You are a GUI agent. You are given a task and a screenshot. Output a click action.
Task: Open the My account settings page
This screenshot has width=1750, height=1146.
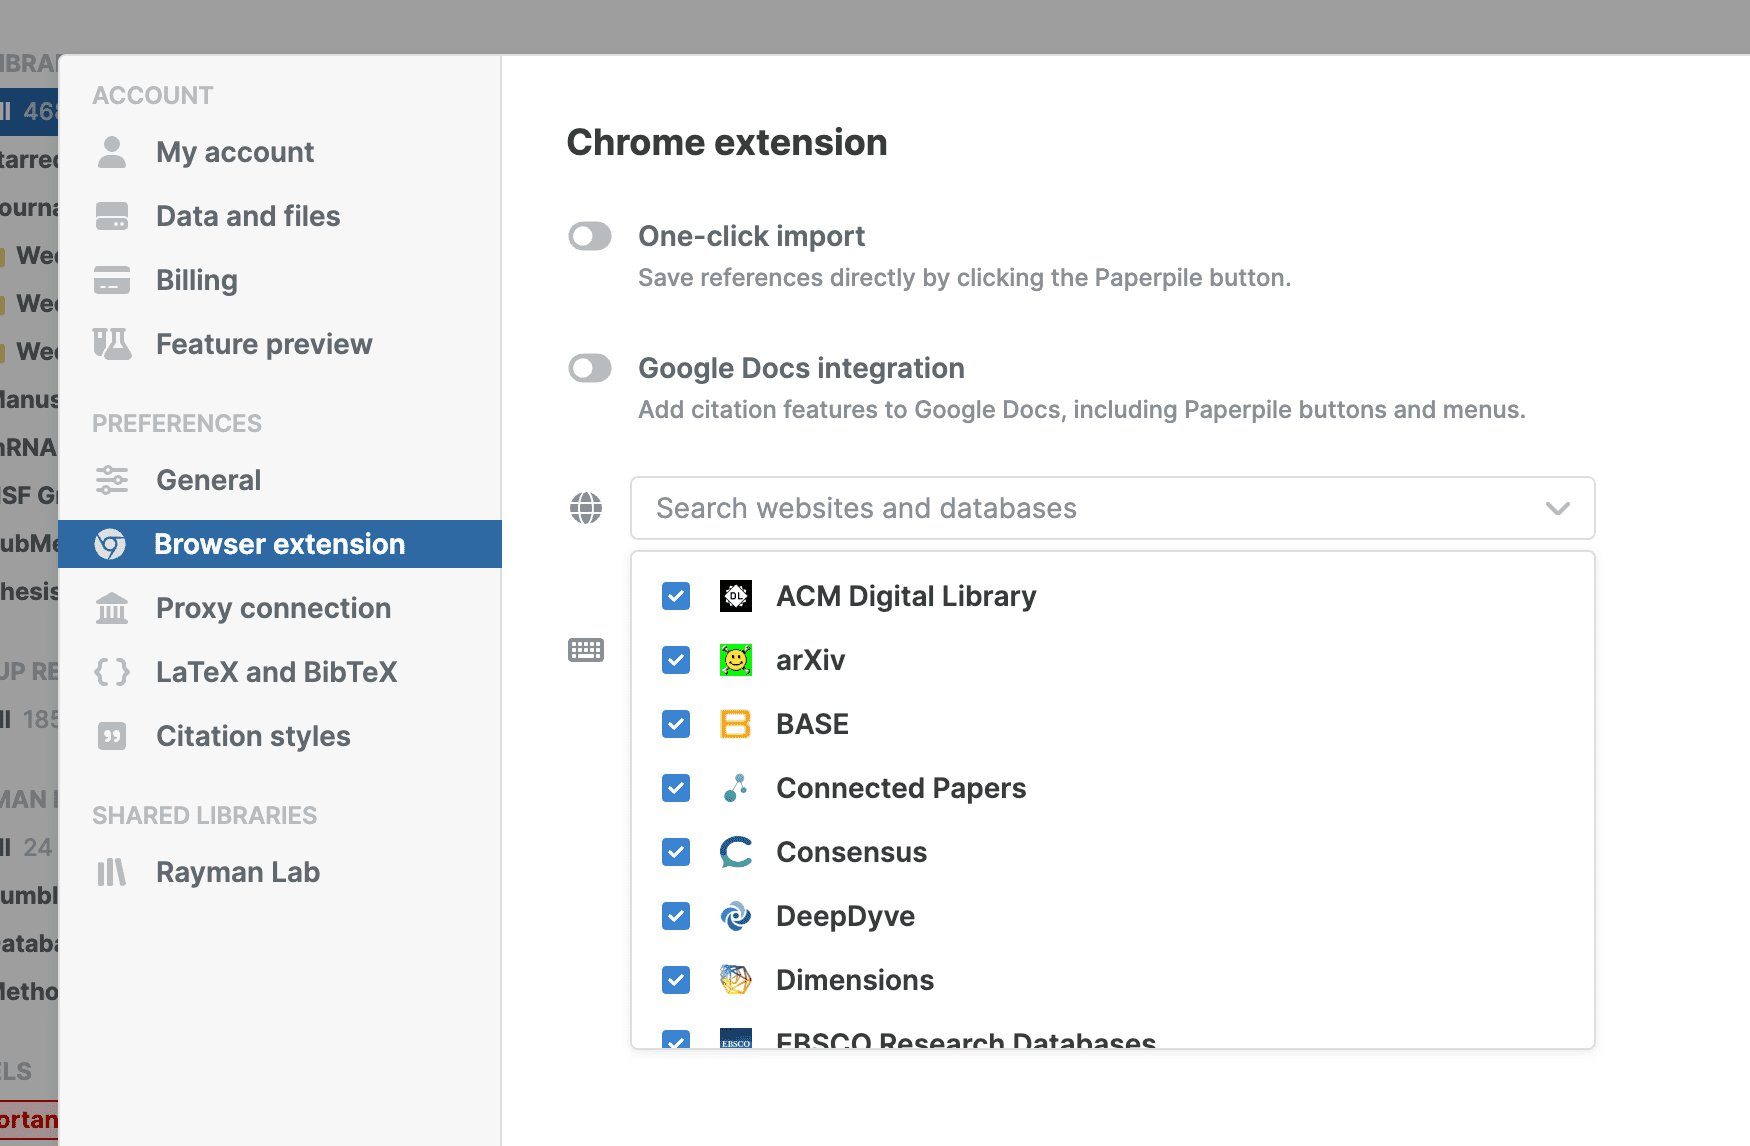pyautogui.click(x=235, y=152)
